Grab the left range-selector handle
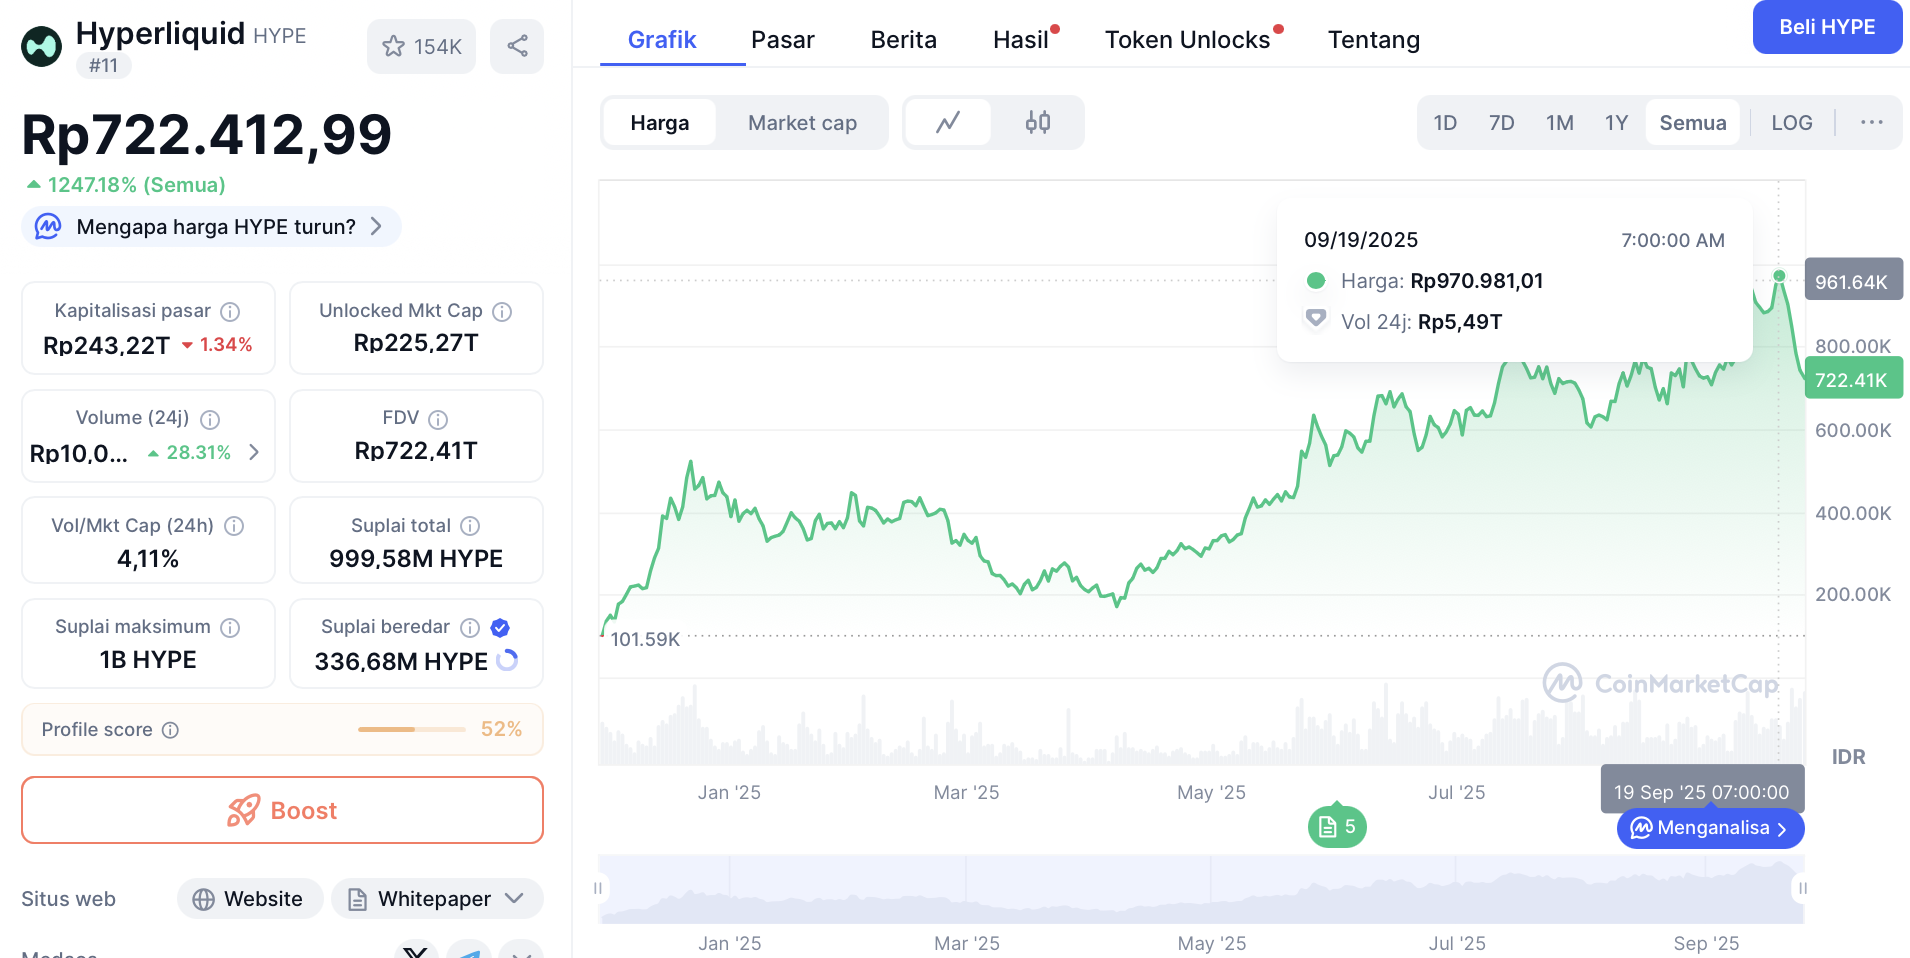 [598, 888]
